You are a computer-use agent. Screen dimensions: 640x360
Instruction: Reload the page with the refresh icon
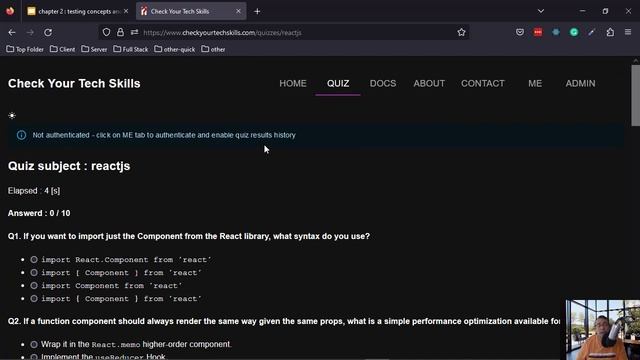48,32
